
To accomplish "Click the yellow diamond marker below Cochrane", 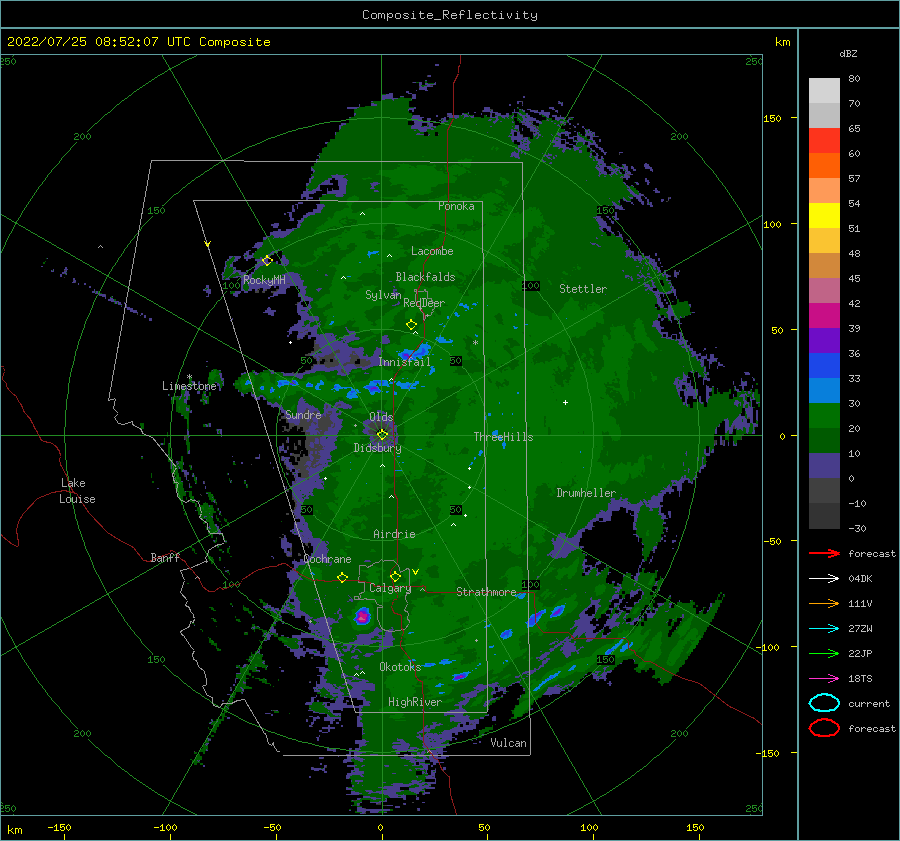I will pyautogui.click(x=342, y=578).
